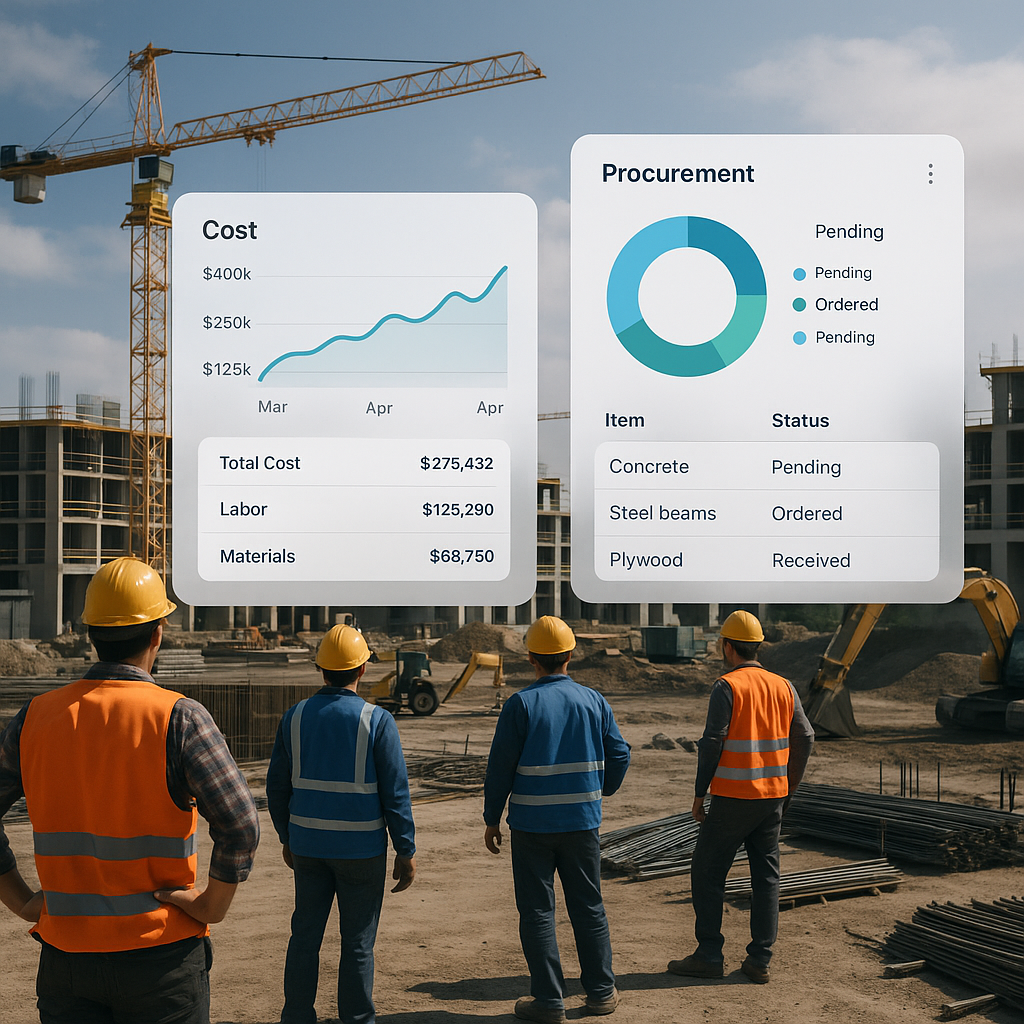Screen dimensions: 1024x1024
Task: Select the Concrete item row
Action: coord(767,466)
